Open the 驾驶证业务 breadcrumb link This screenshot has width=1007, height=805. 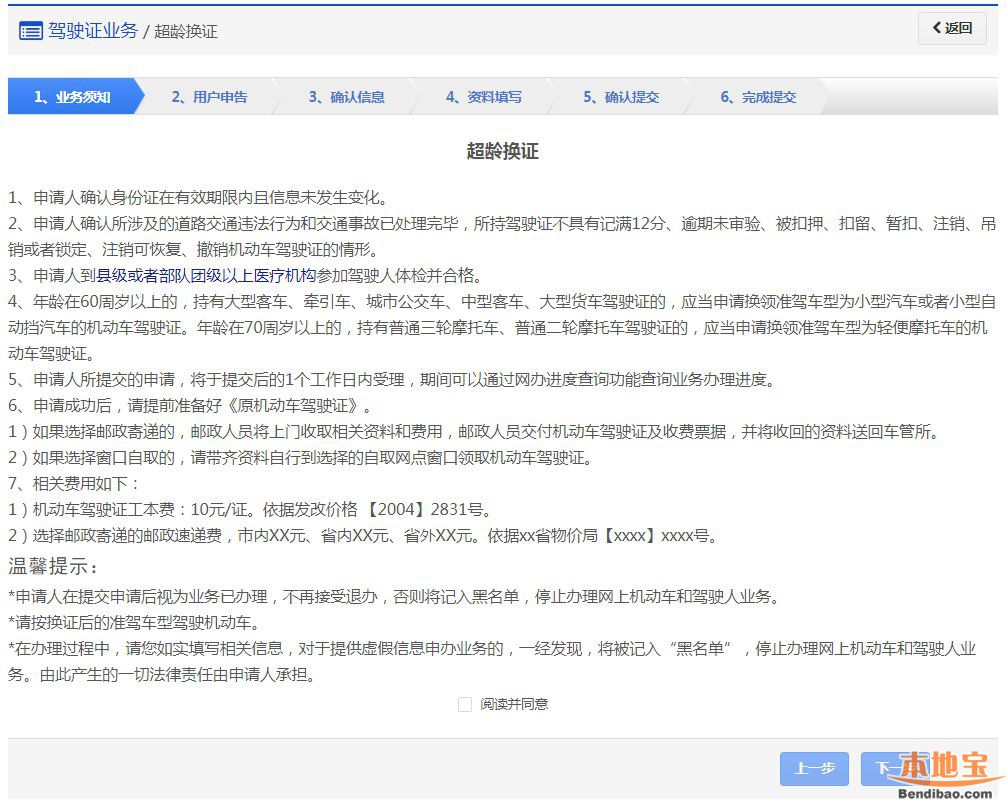pyautogui.click(x=93, y=31)
